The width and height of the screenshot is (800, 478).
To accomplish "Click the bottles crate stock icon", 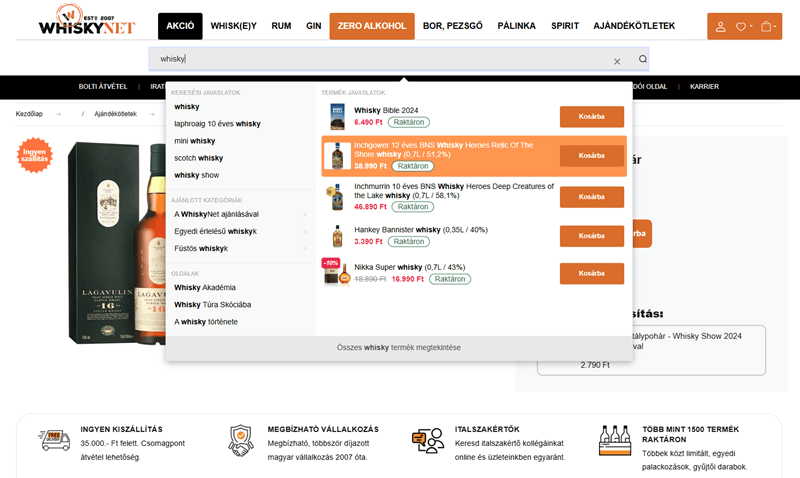I will click(x=615, y=440).
